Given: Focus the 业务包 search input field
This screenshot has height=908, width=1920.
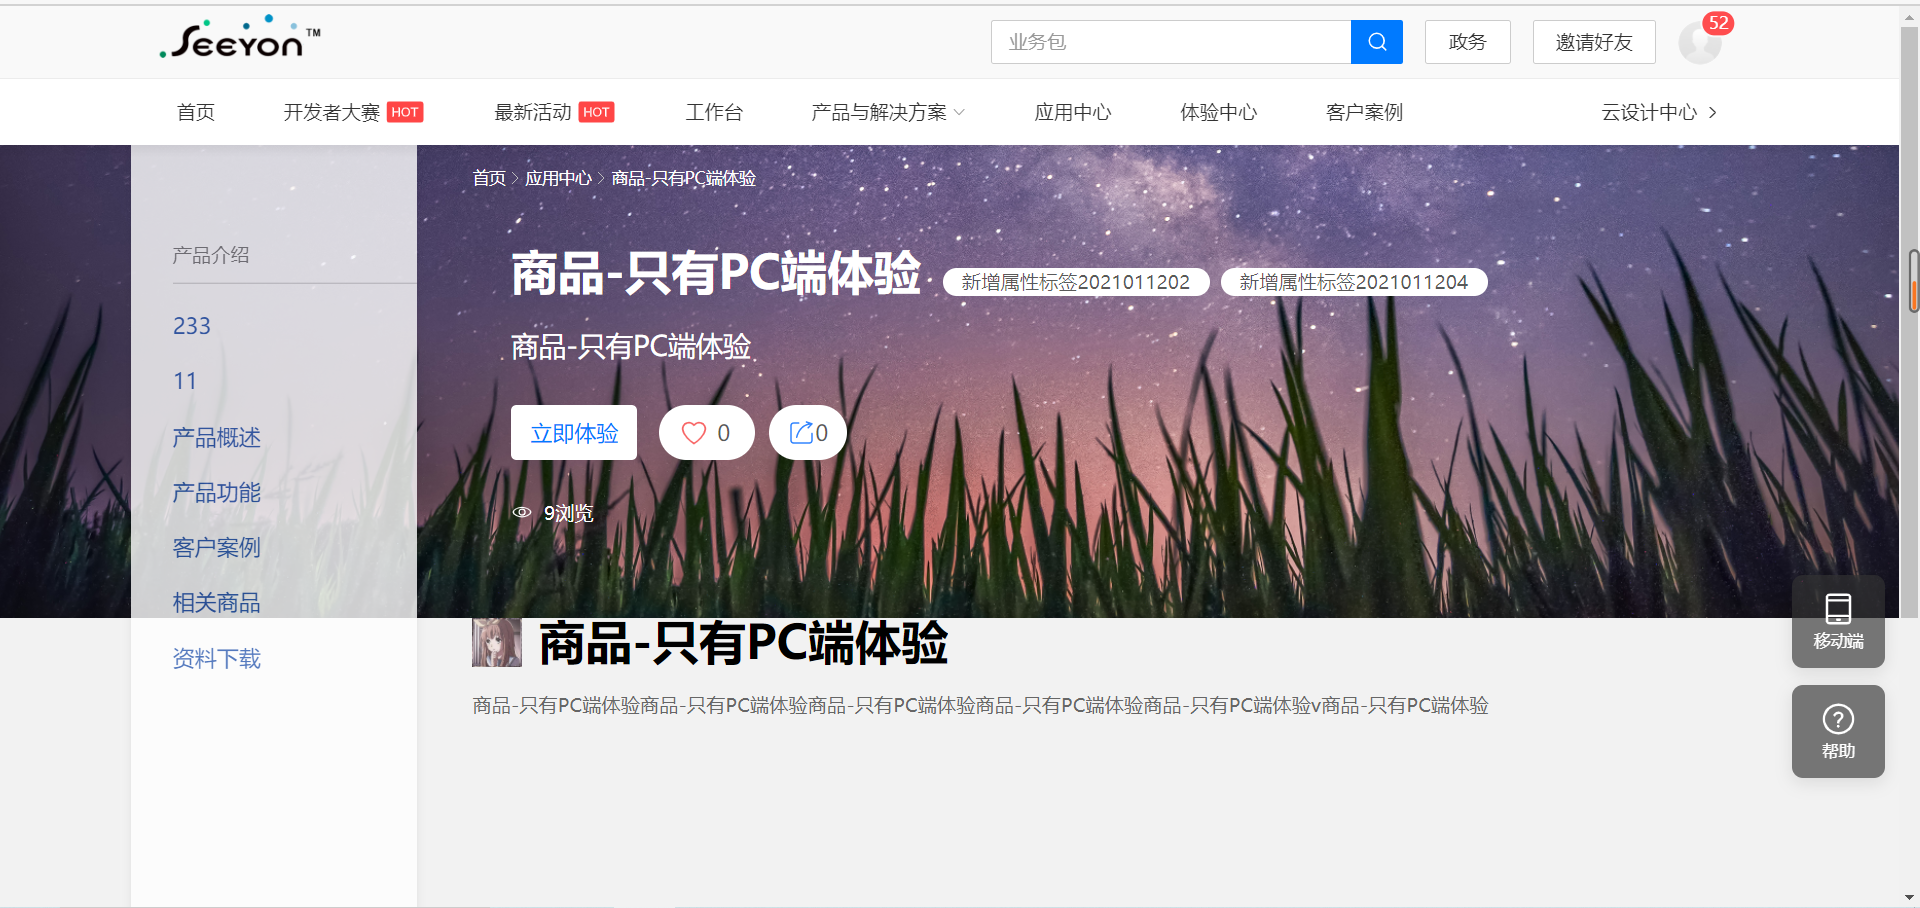Looking at the screenshot, I should point(1171,42).
